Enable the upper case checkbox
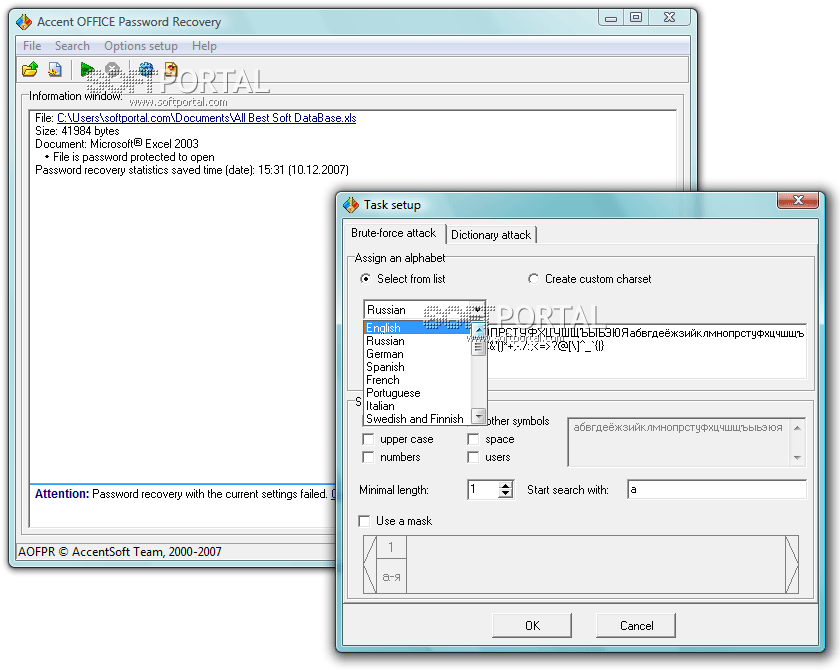 click(x=368, y=439)
